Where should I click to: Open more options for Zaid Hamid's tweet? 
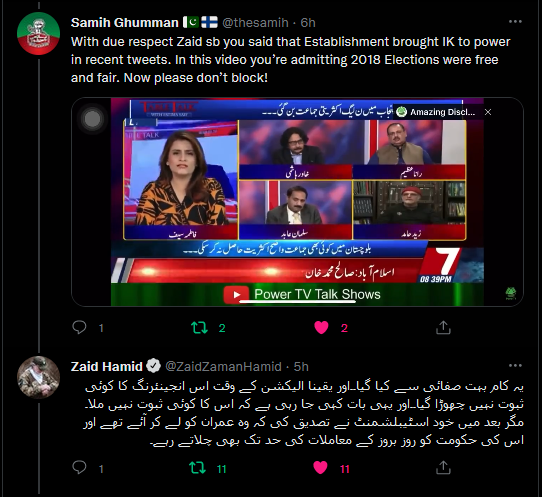point(515,366)
